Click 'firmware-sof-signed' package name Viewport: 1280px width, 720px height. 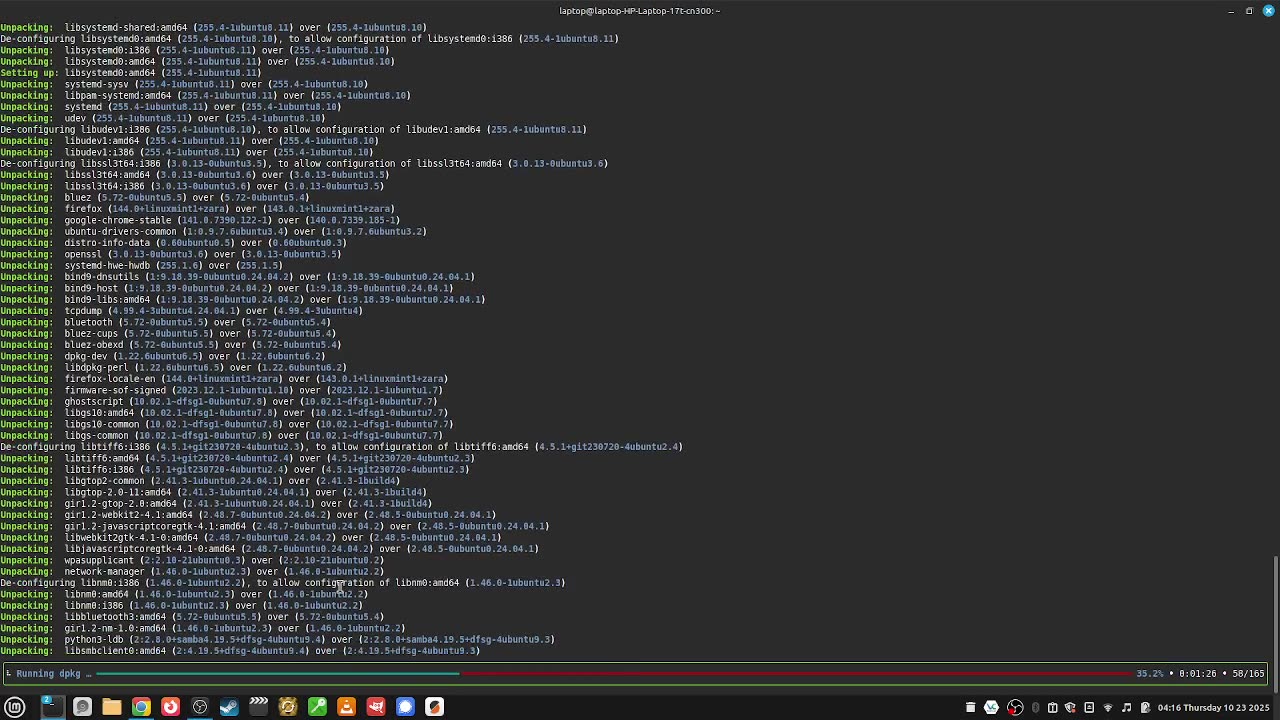[116, 390]
